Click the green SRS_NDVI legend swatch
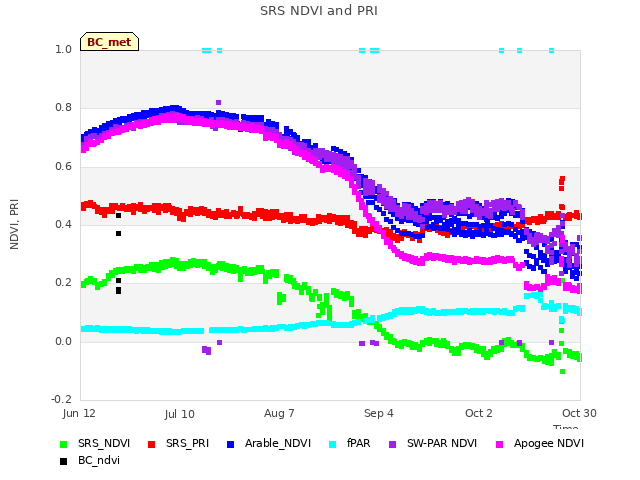The width and height of the screenshot is (640, 480). pos(63,444)
